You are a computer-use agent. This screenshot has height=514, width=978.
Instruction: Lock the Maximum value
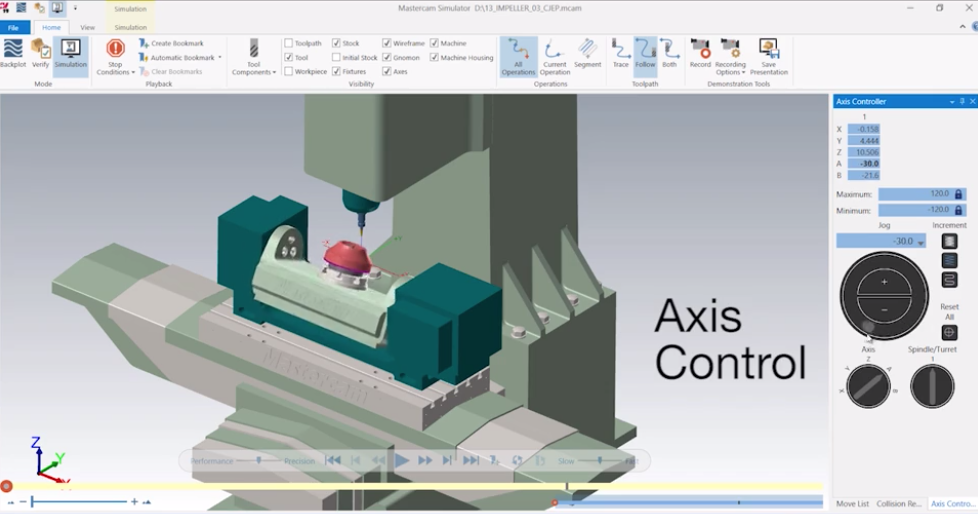tap(959, 195)
